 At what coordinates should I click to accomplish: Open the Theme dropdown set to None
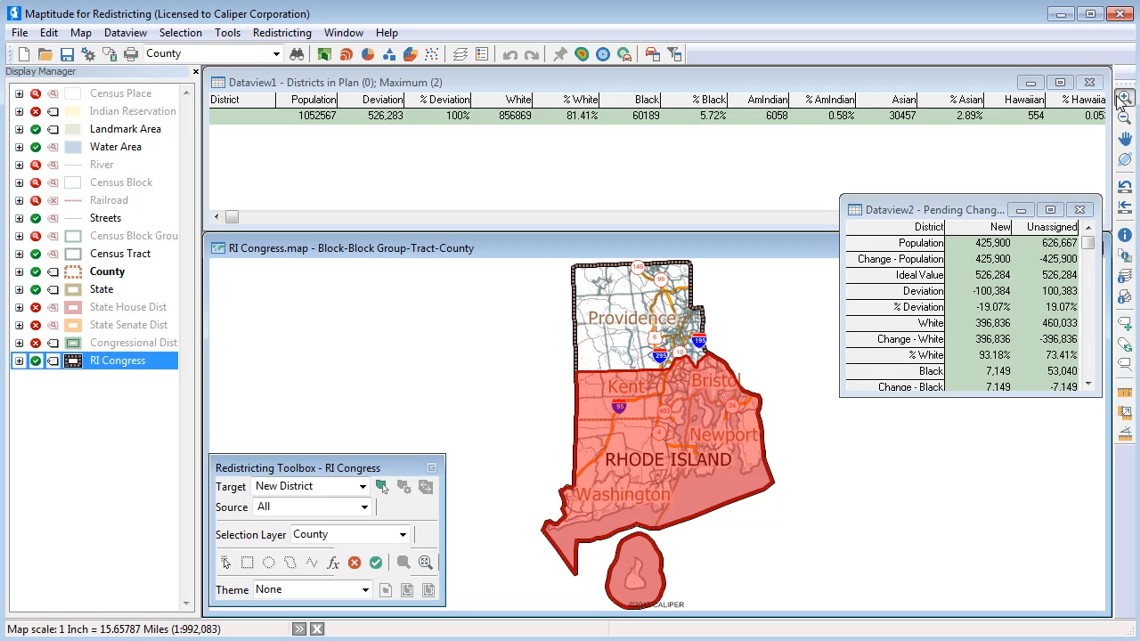pyautogui.click(x=365, y=589)
